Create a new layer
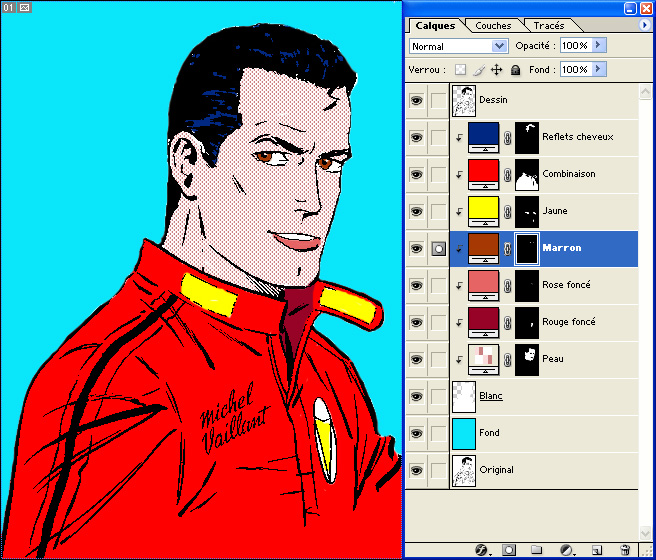 (597, 550)
